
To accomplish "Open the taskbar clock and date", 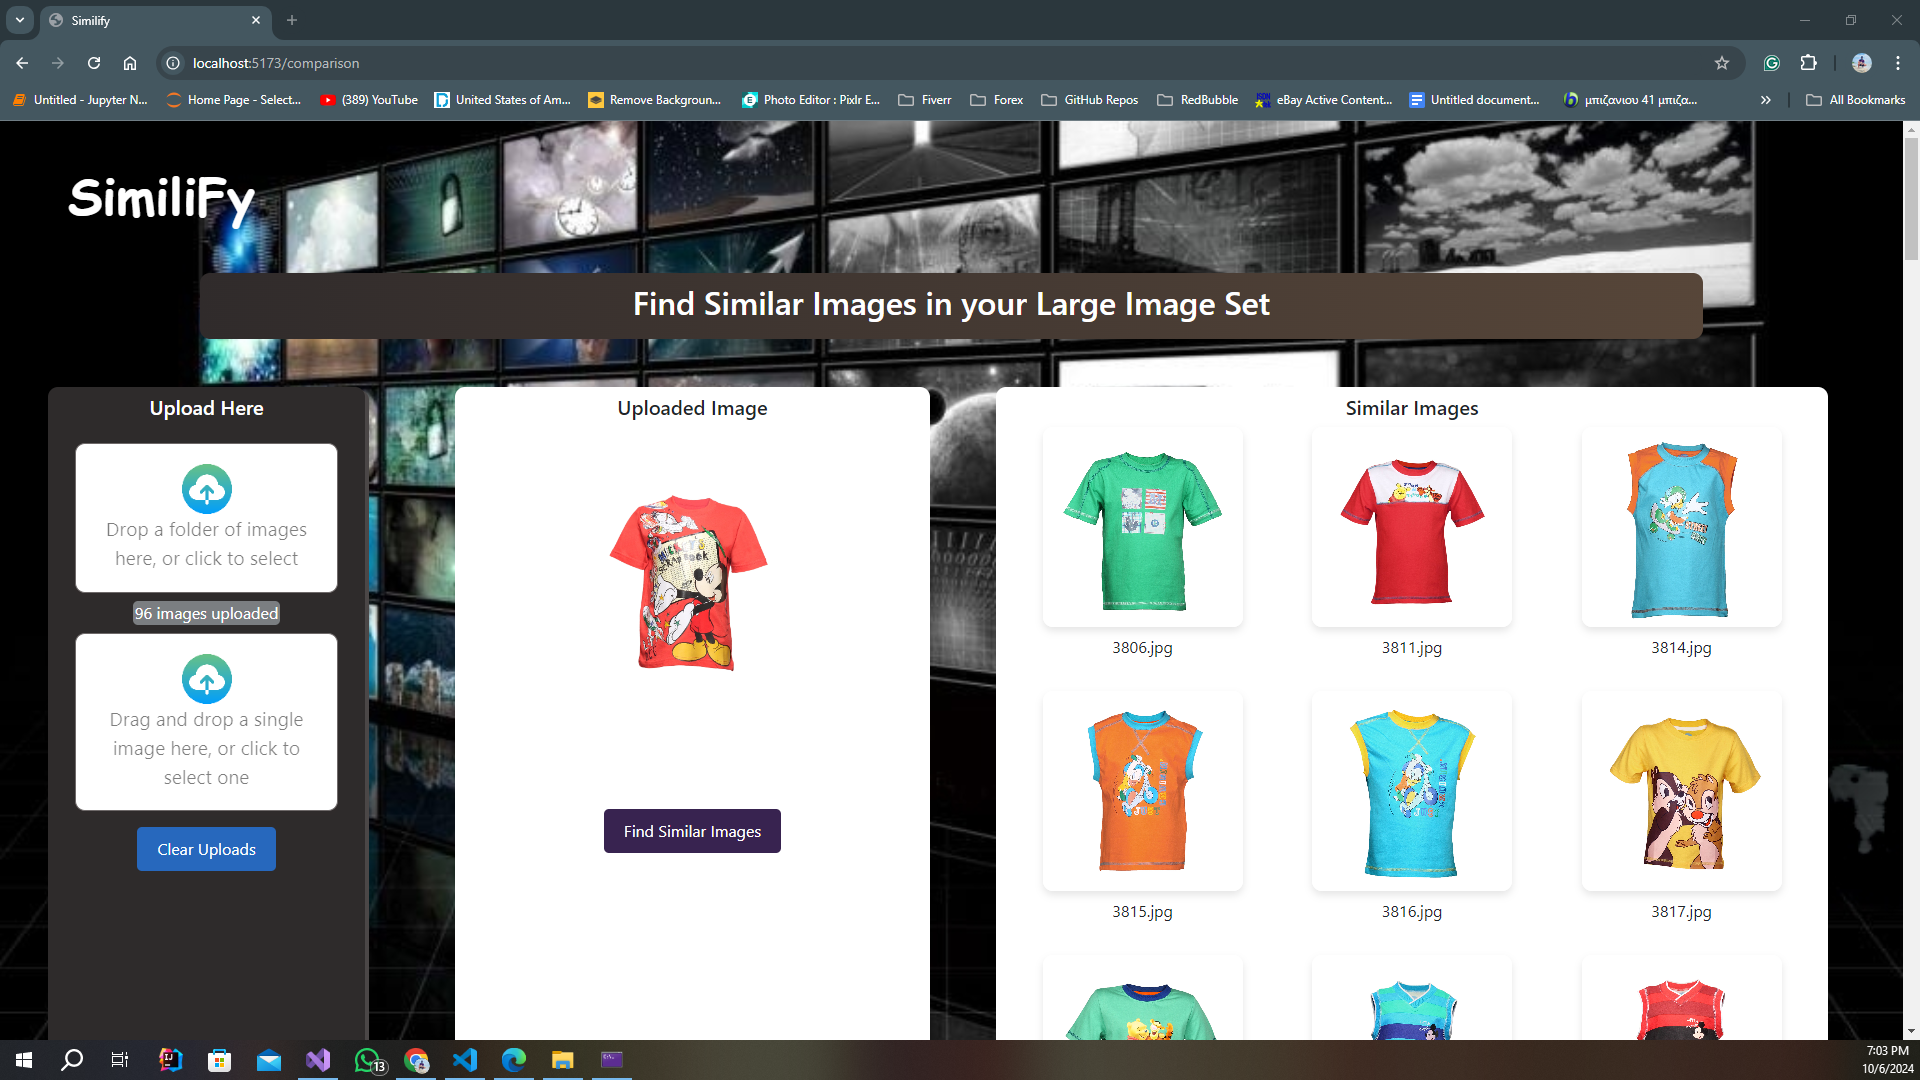I will [1887, 1060].
